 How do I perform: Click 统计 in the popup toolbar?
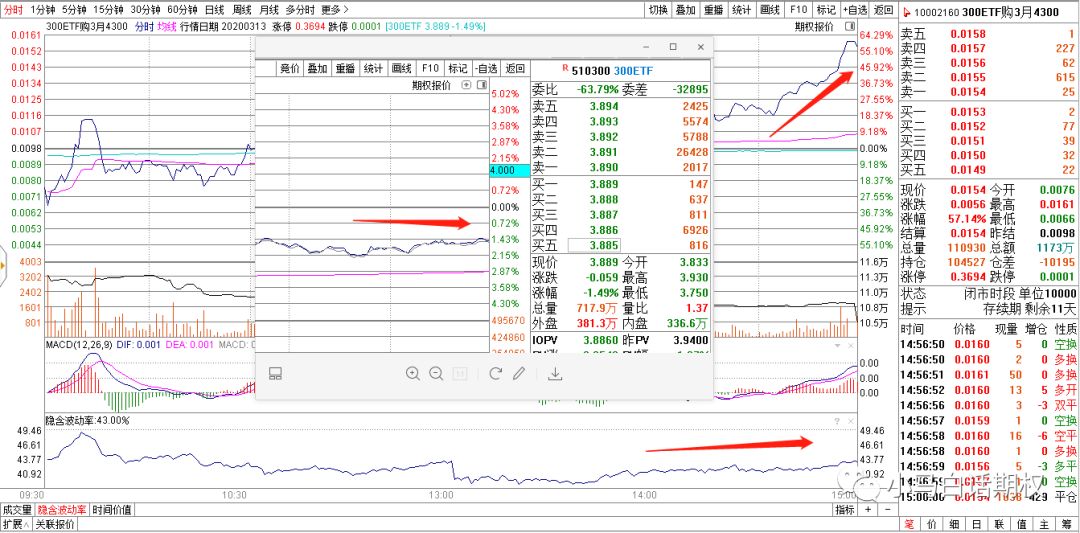373,68
